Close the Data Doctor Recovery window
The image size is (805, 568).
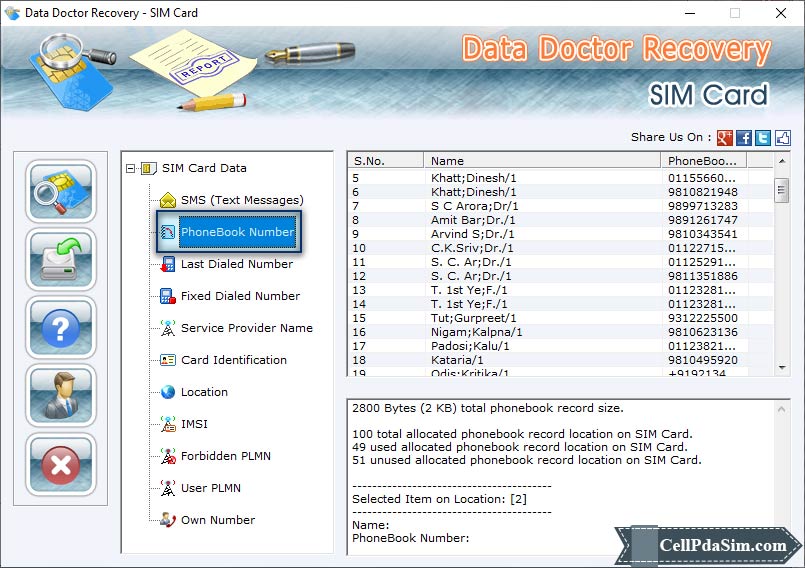click(780, 13)
